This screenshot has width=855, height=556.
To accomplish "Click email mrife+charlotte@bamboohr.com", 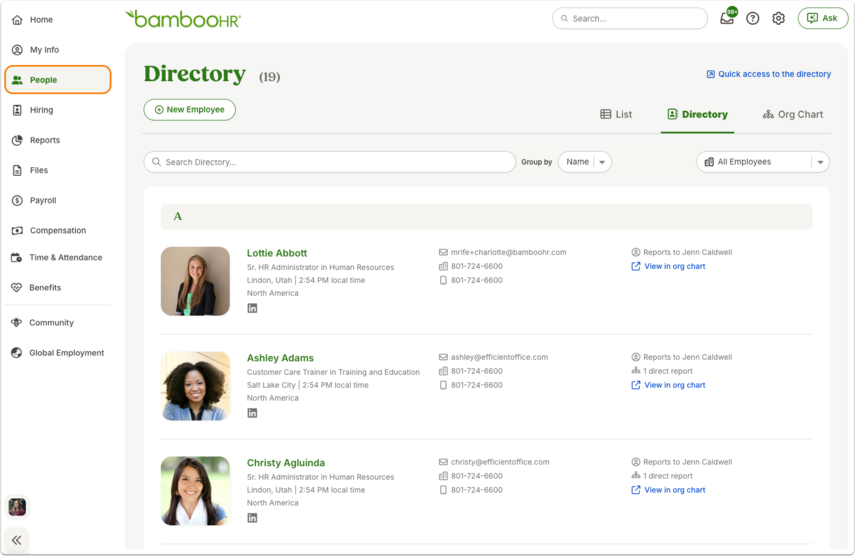I will (x=508, y=252).
